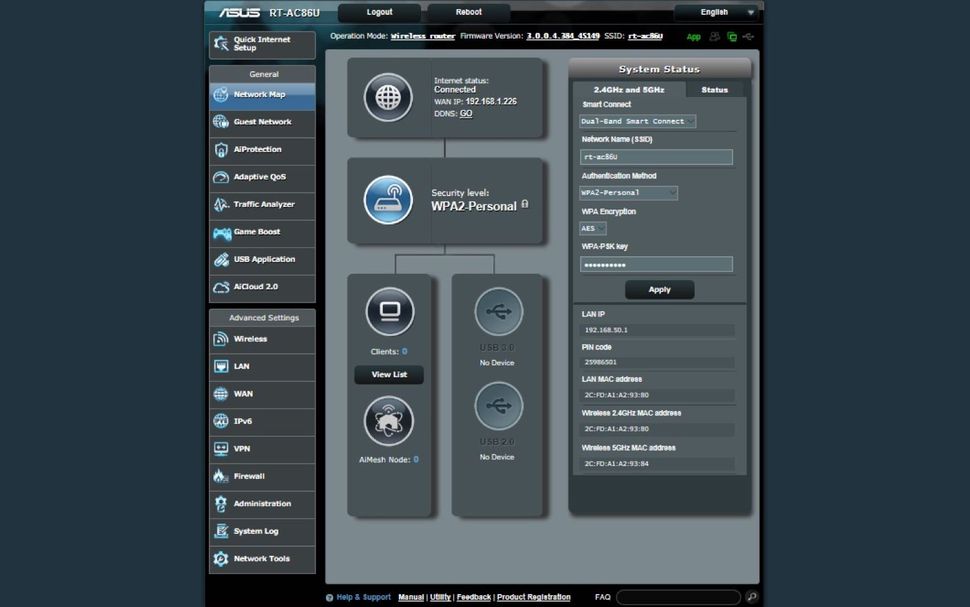Click the green App icon in header
The height and width of the screenshot is (607, 970).
pos(693,37)
